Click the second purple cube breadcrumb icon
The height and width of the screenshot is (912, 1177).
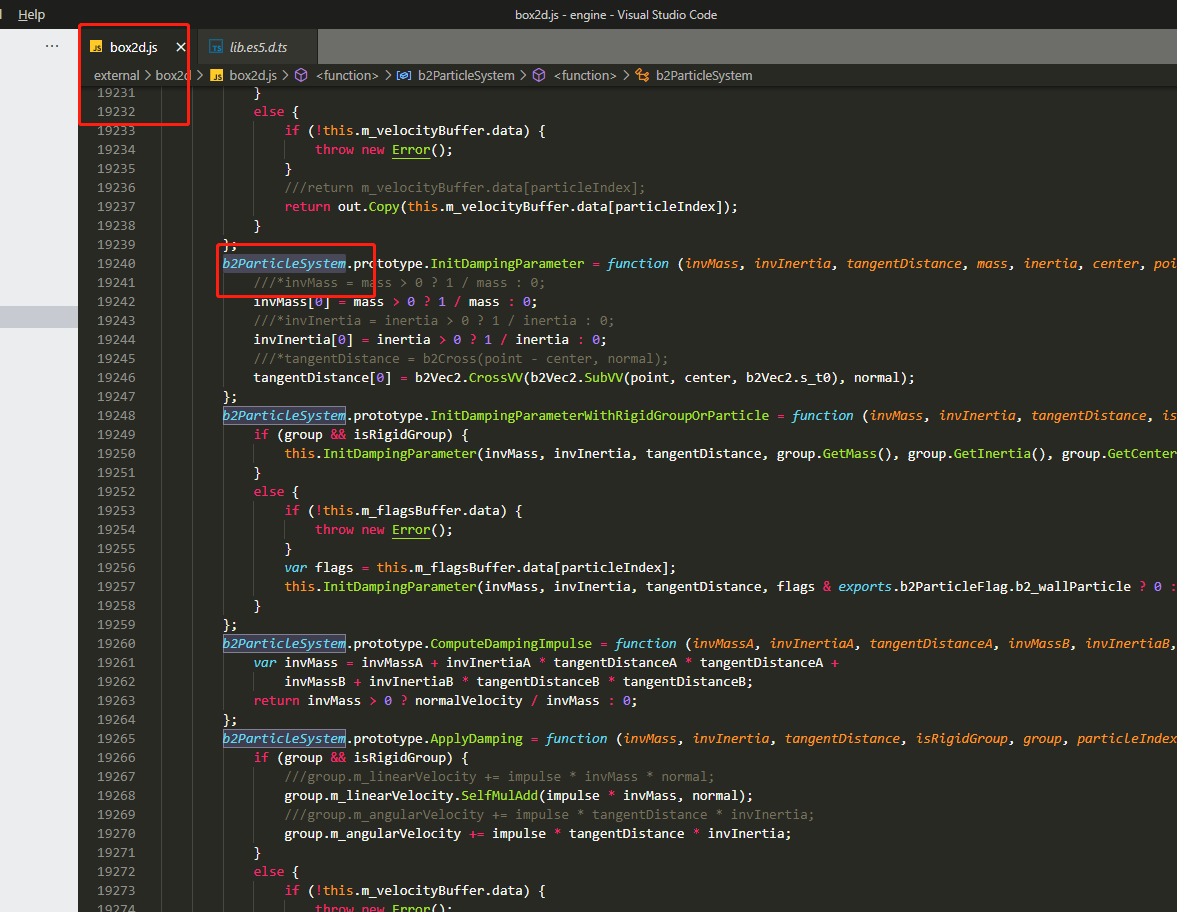539,75
